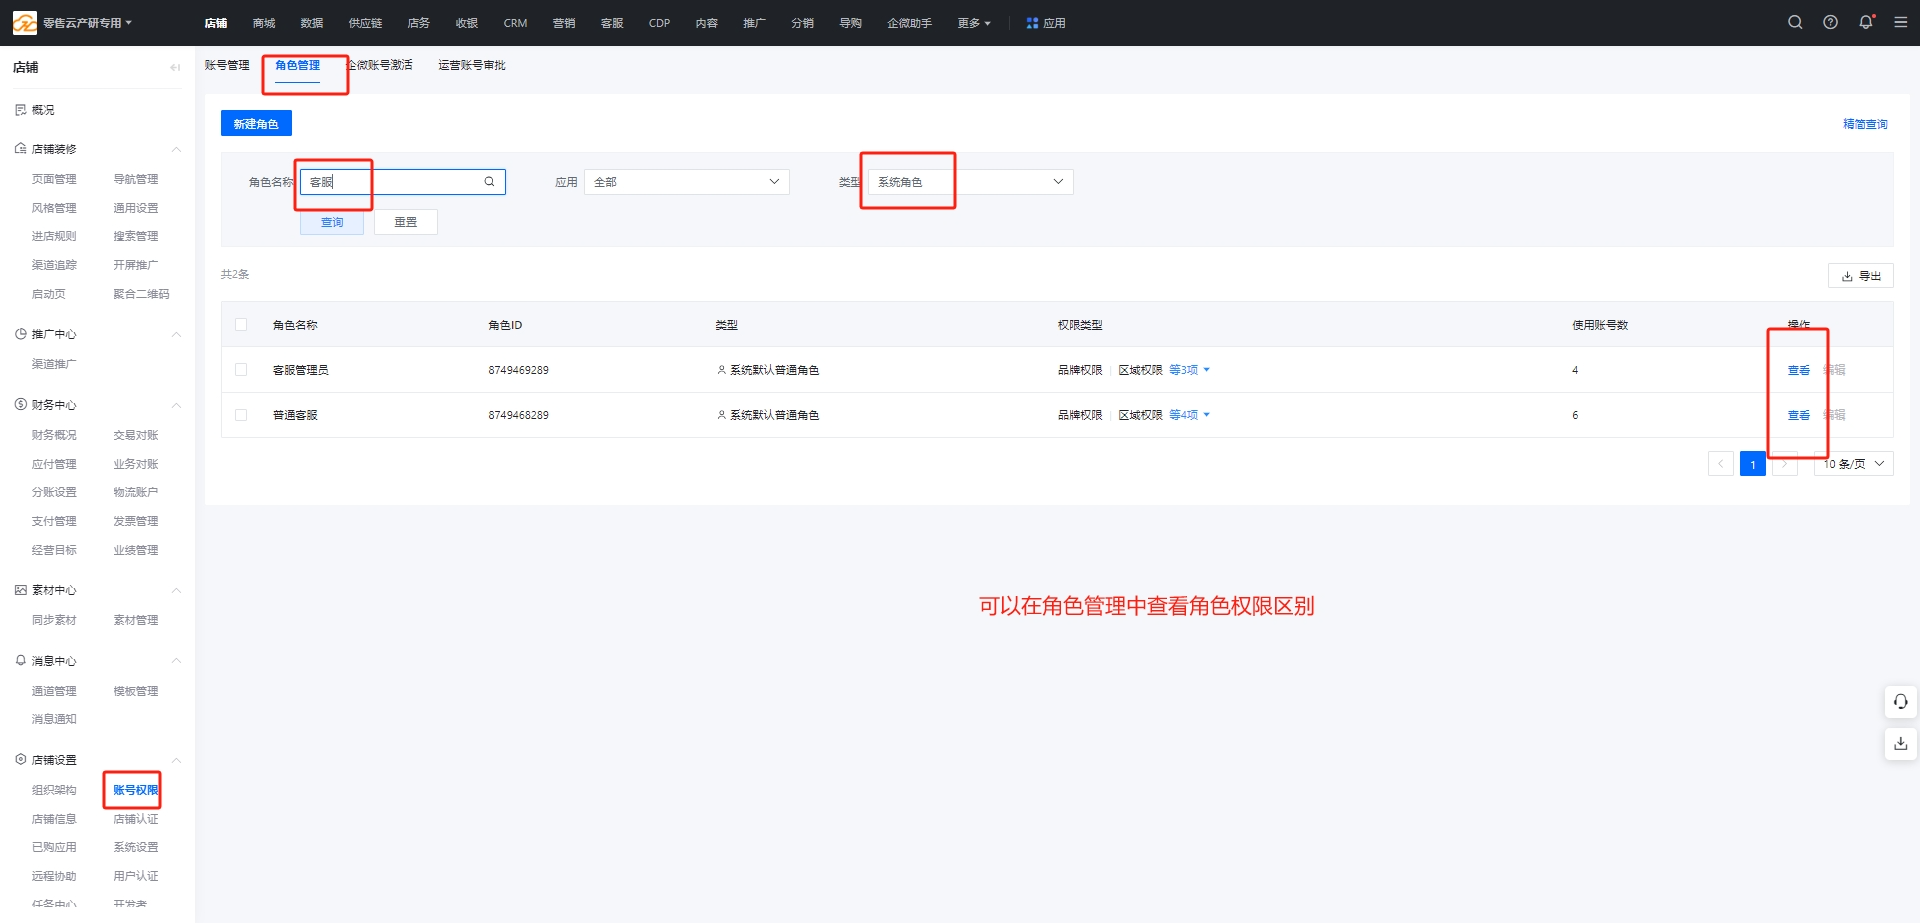Click the 查询 query button

click(x=332, y=222)
